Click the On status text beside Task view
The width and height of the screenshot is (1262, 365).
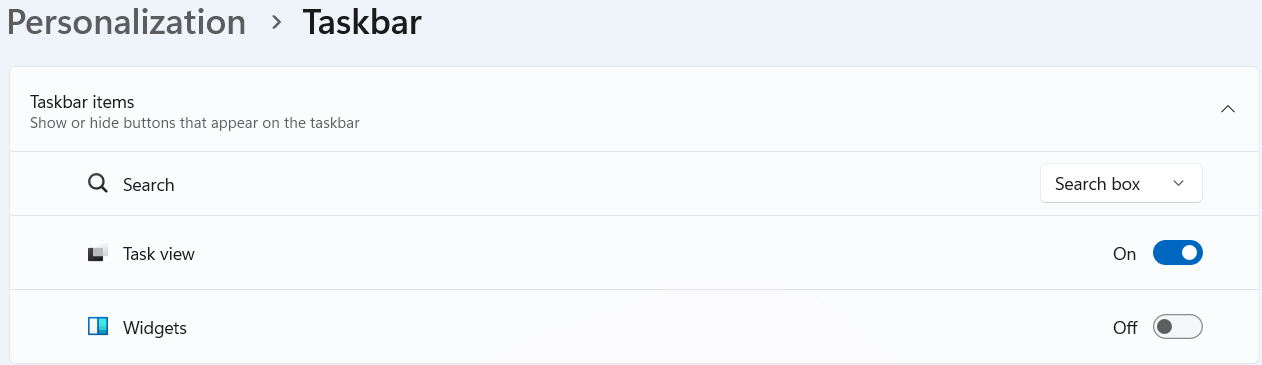click(x=1124, y=254)
